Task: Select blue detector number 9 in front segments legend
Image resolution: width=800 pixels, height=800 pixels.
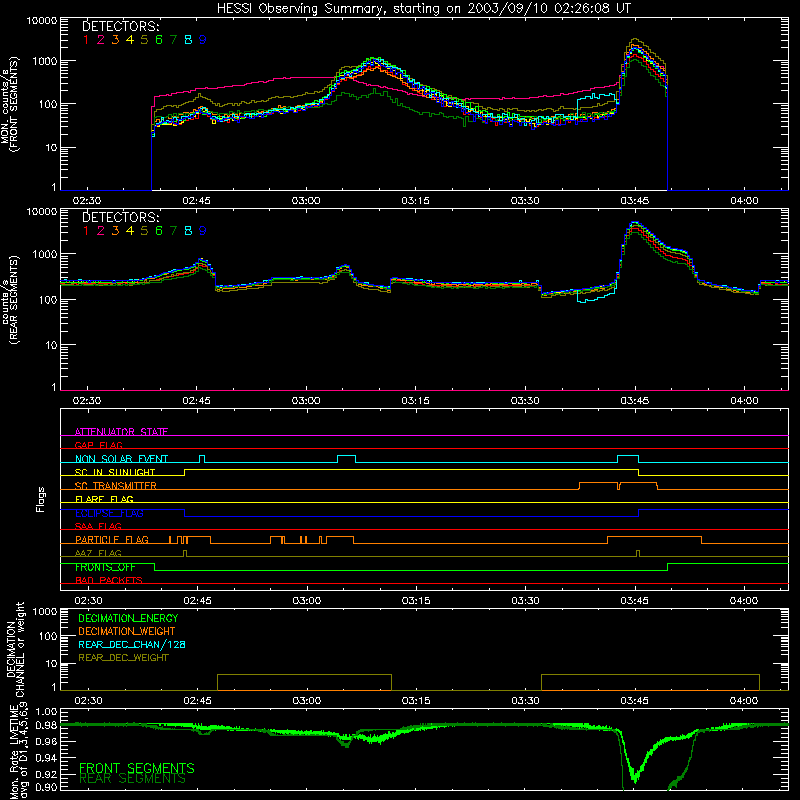Action: point(203,40)
